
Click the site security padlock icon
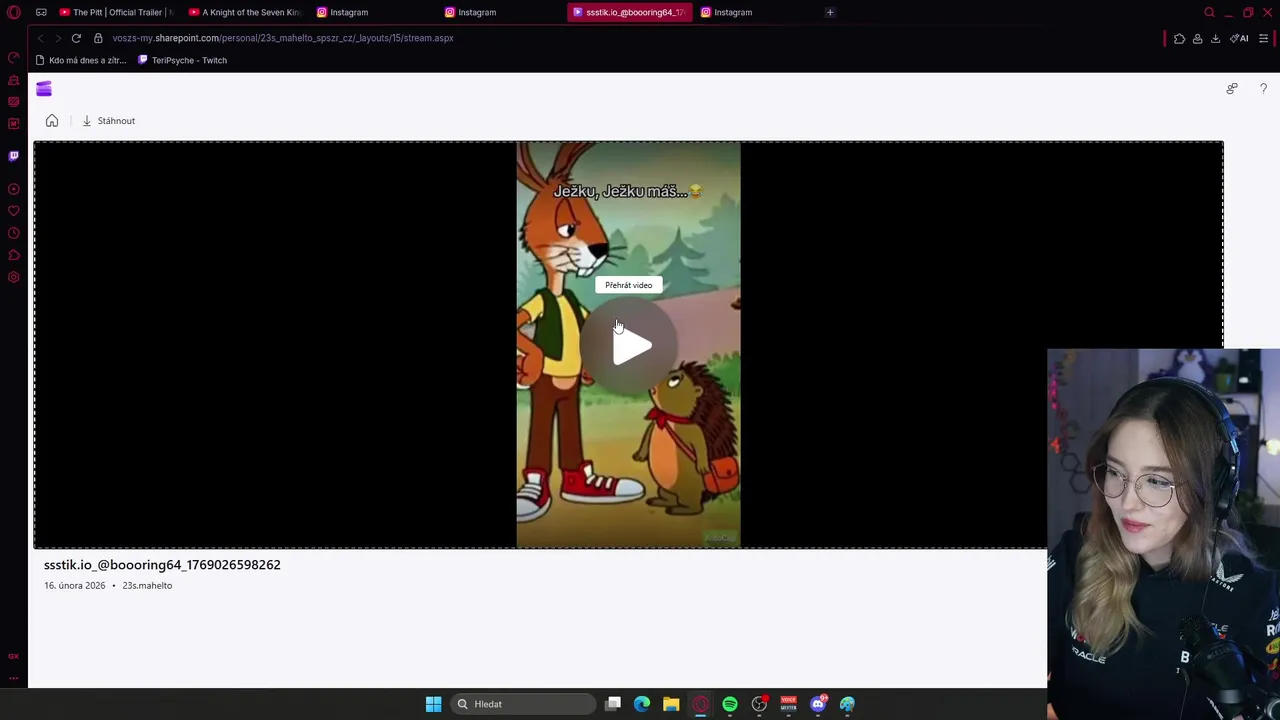point(98,38)
